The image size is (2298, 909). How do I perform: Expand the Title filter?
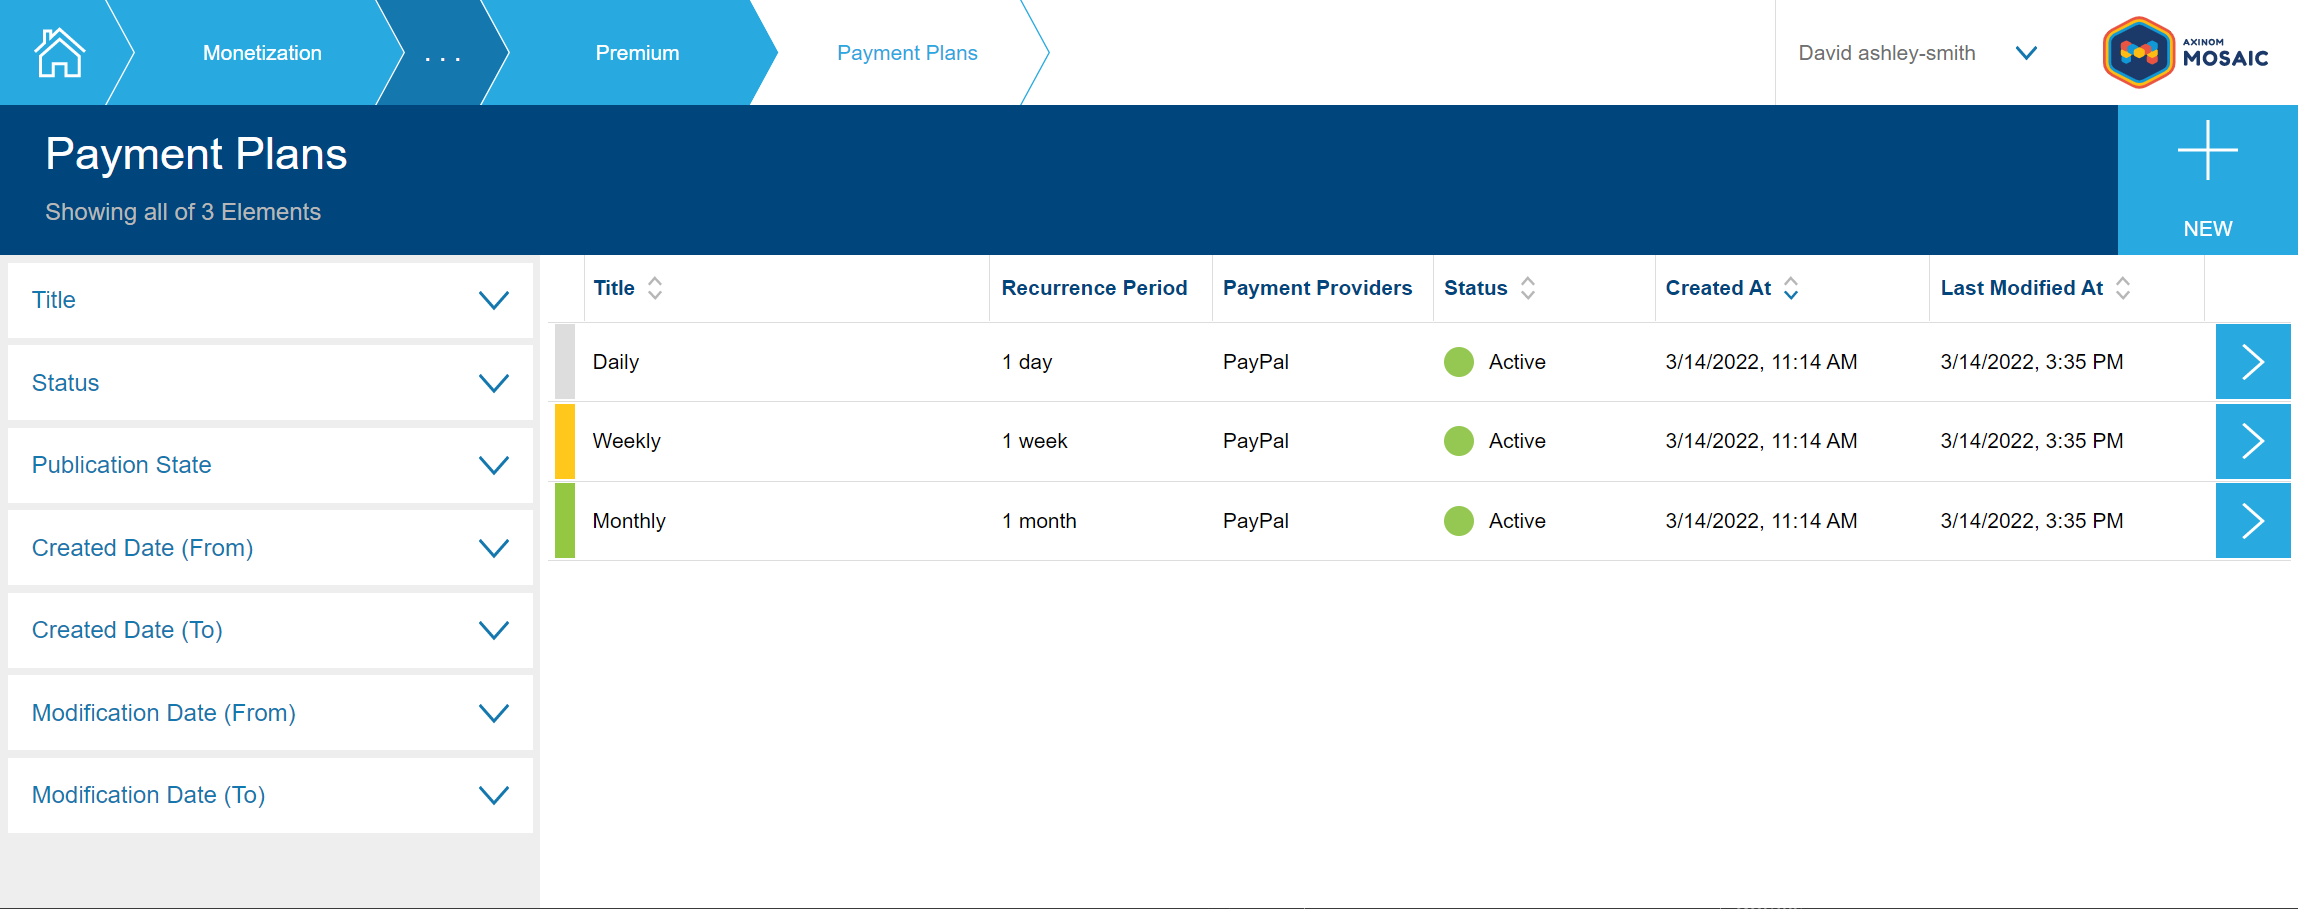493,300
